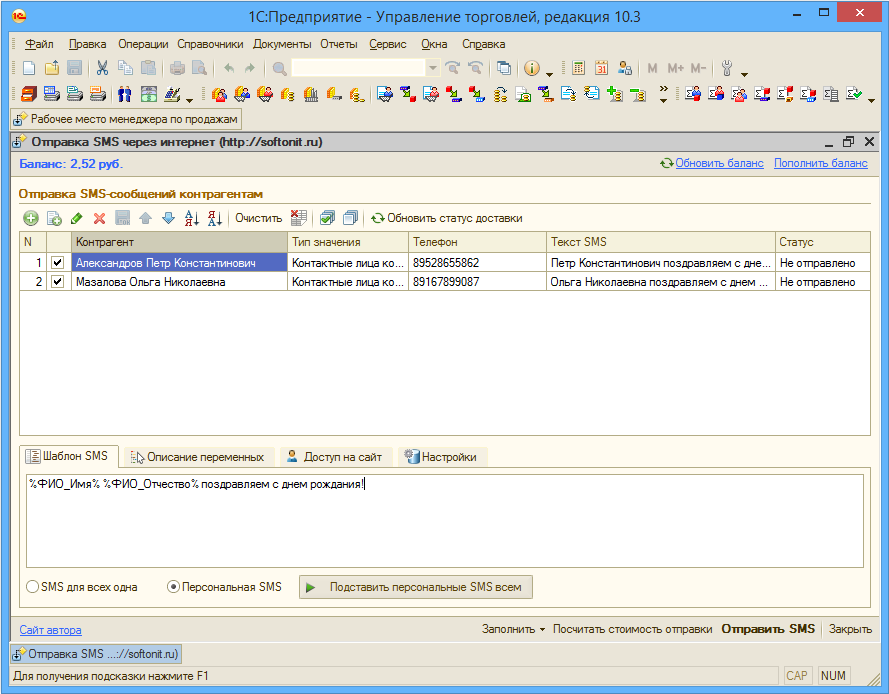The height and width of the screenshot is (694, 889).
Task: Expand the hidden toolbar buttons chevron (»)
Action: 663,94
